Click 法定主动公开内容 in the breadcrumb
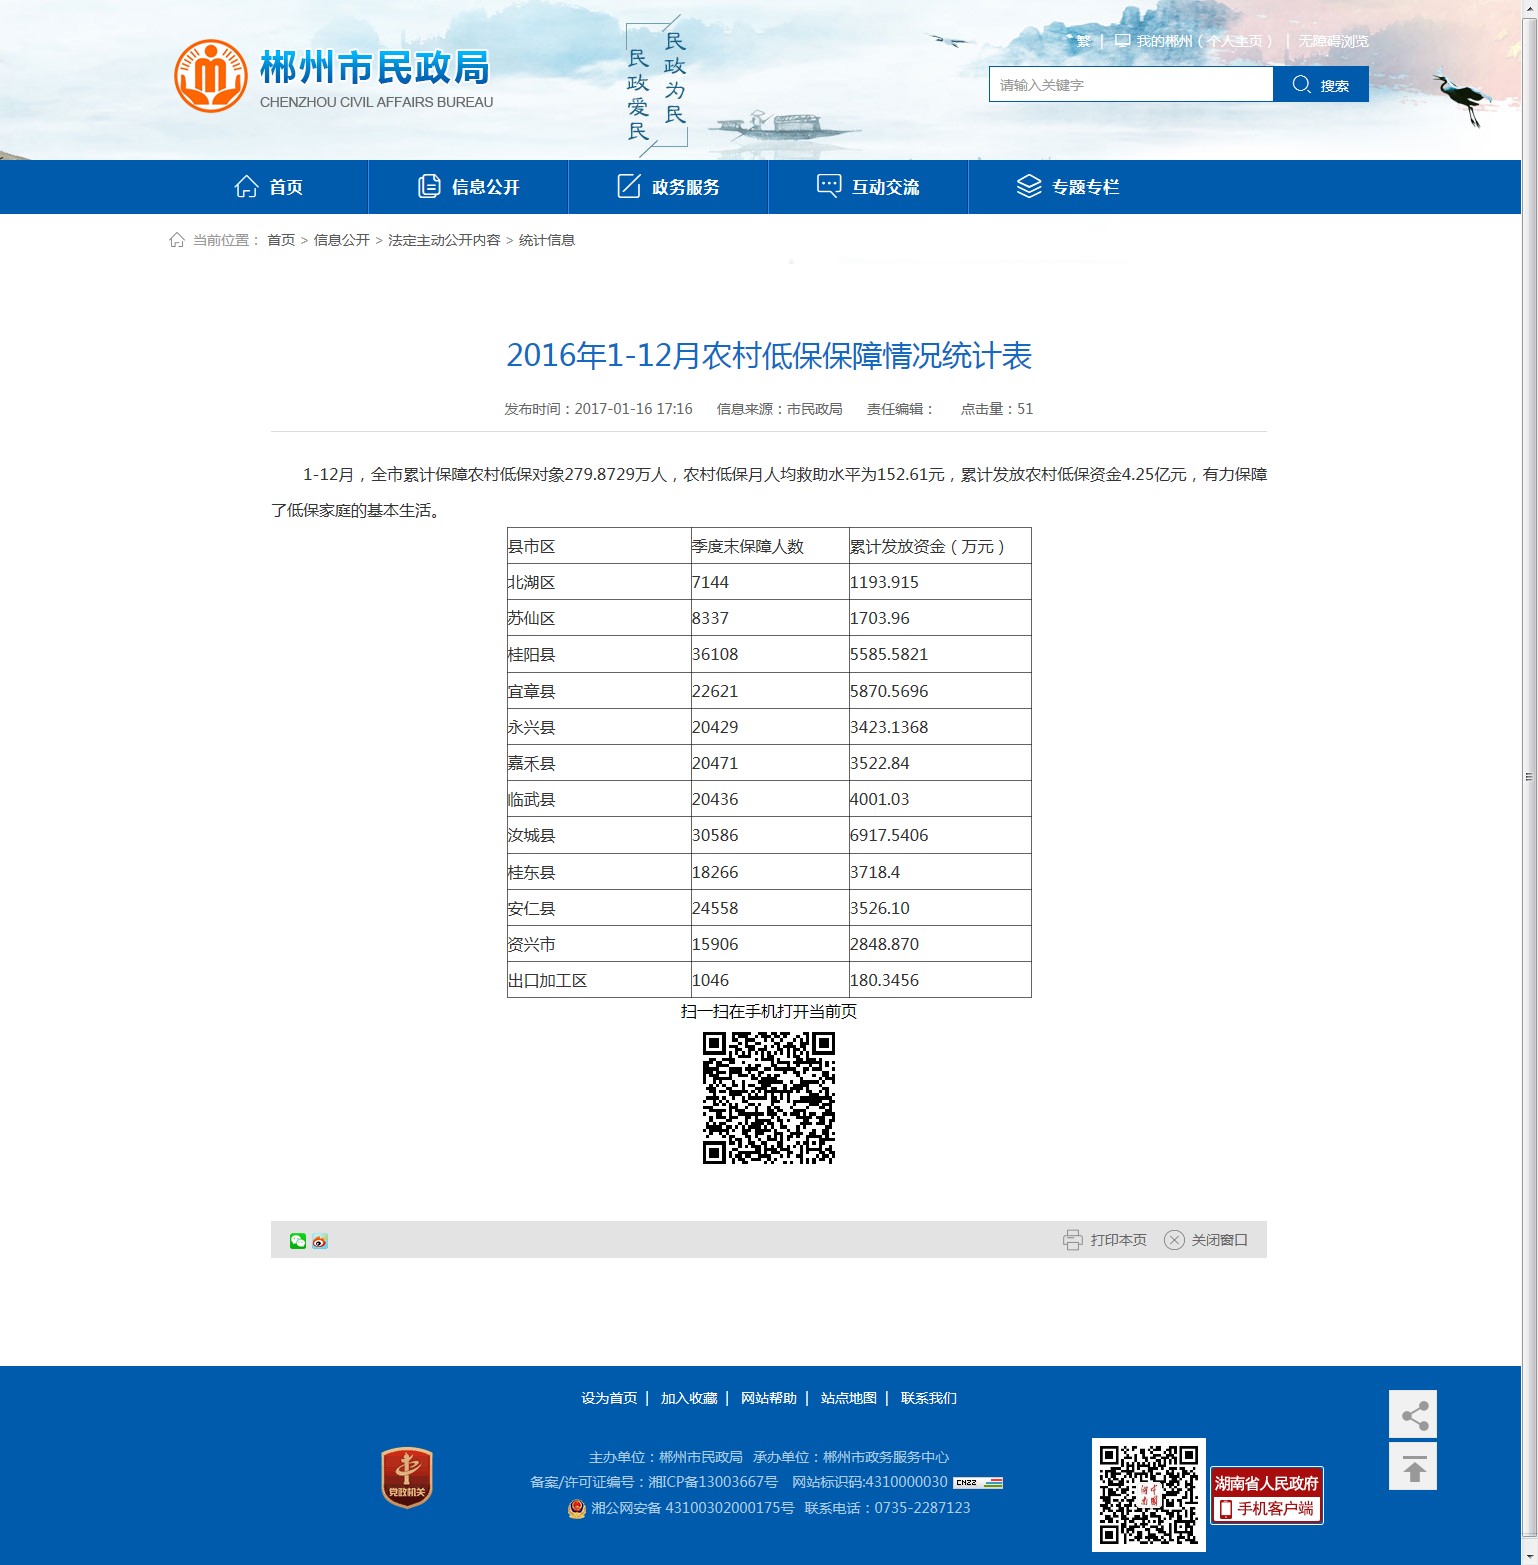The width and height of the screenshot is (1538, 1565). (x=444, y=240)
